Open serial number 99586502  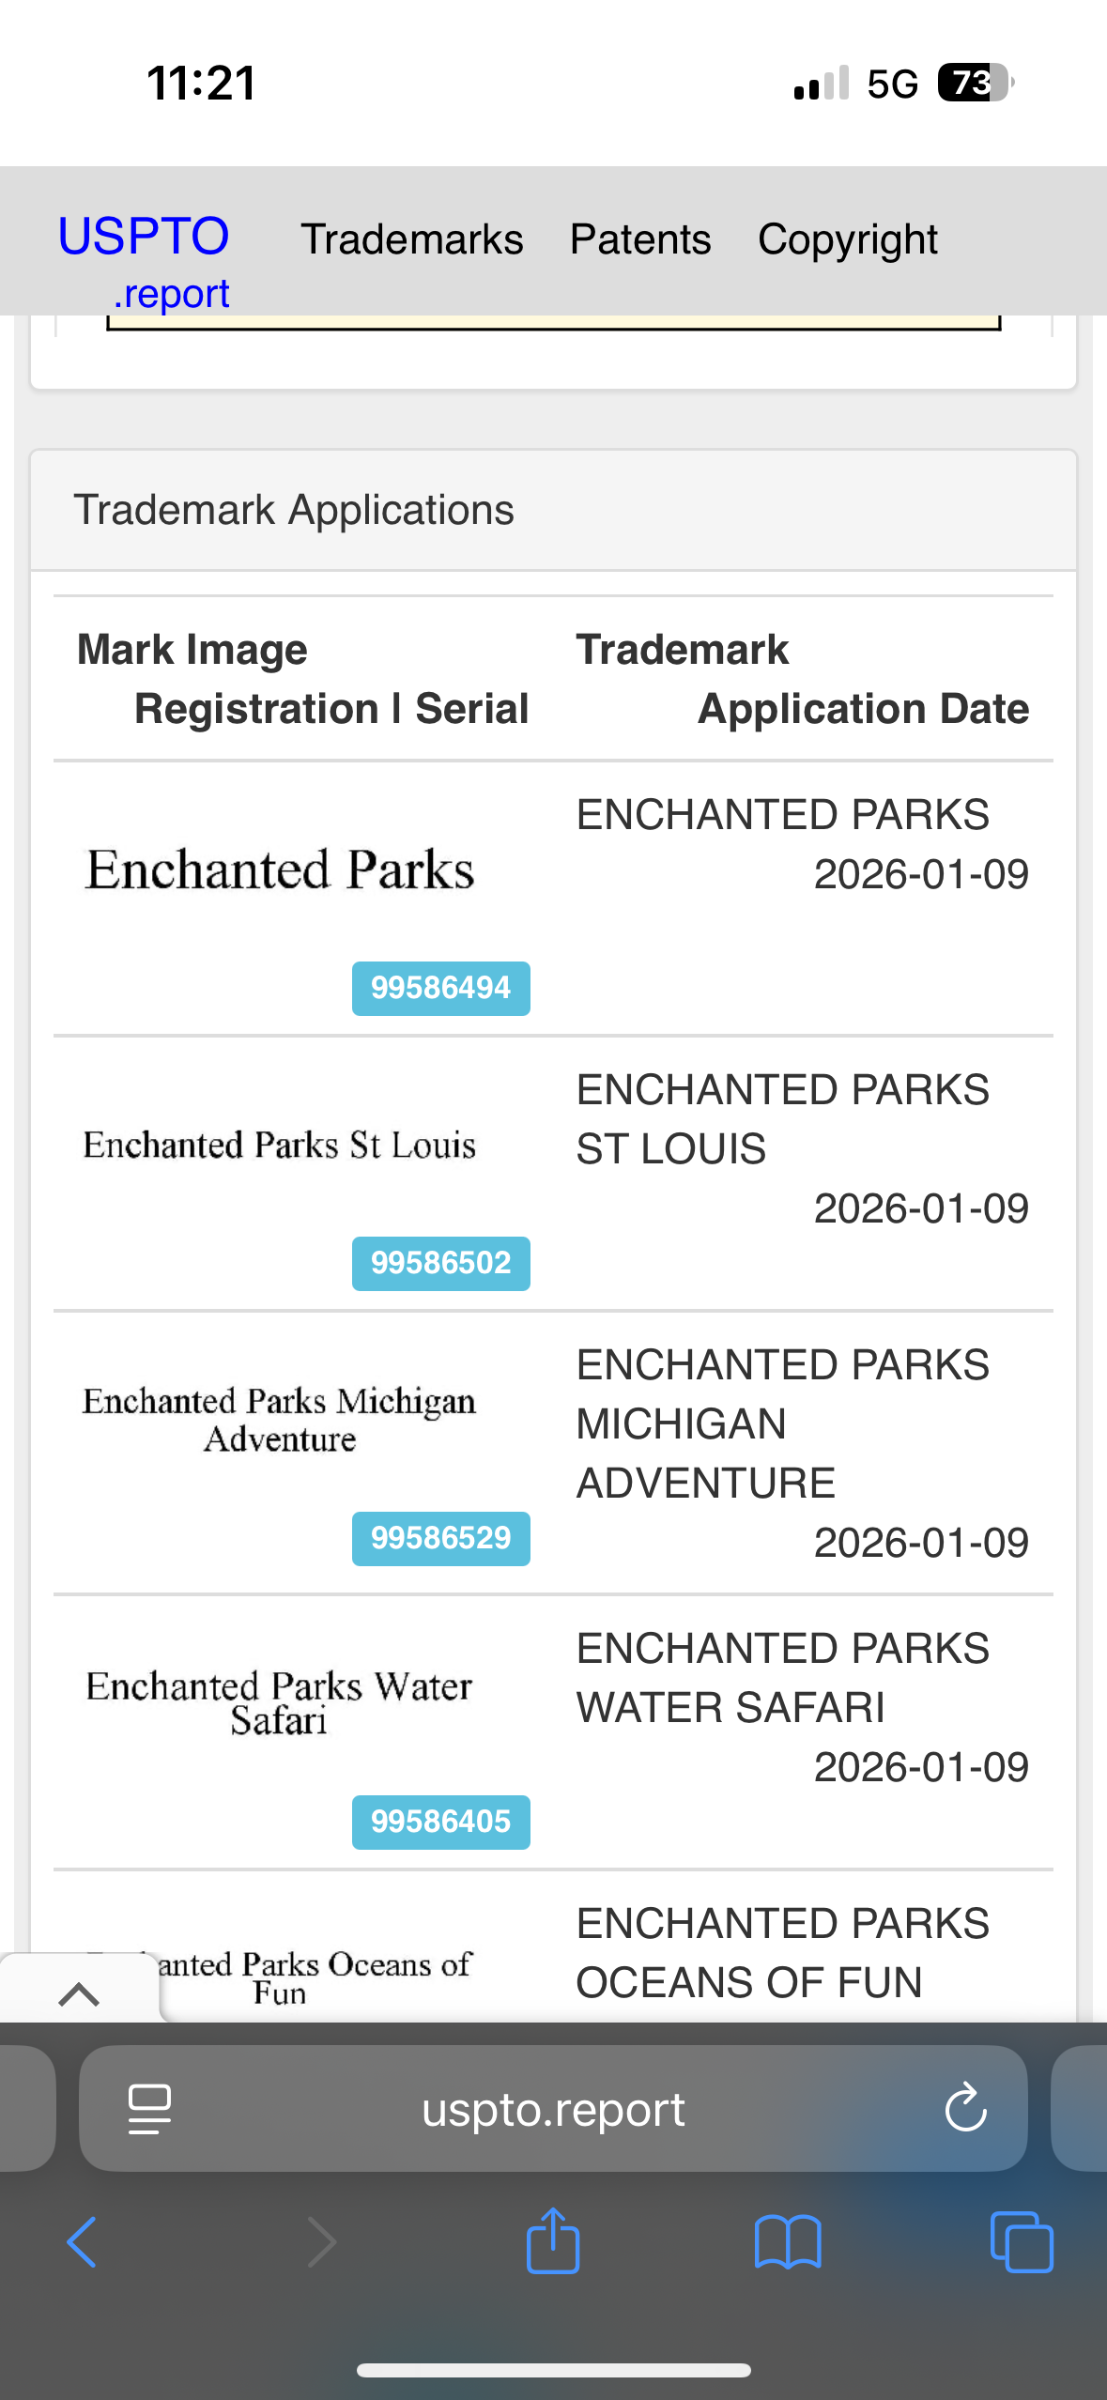coord(441,1263)
